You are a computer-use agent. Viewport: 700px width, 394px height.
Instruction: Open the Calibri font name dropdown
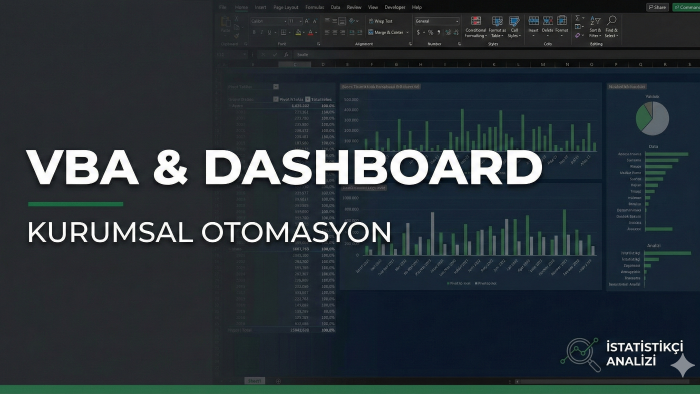(268, 21)
